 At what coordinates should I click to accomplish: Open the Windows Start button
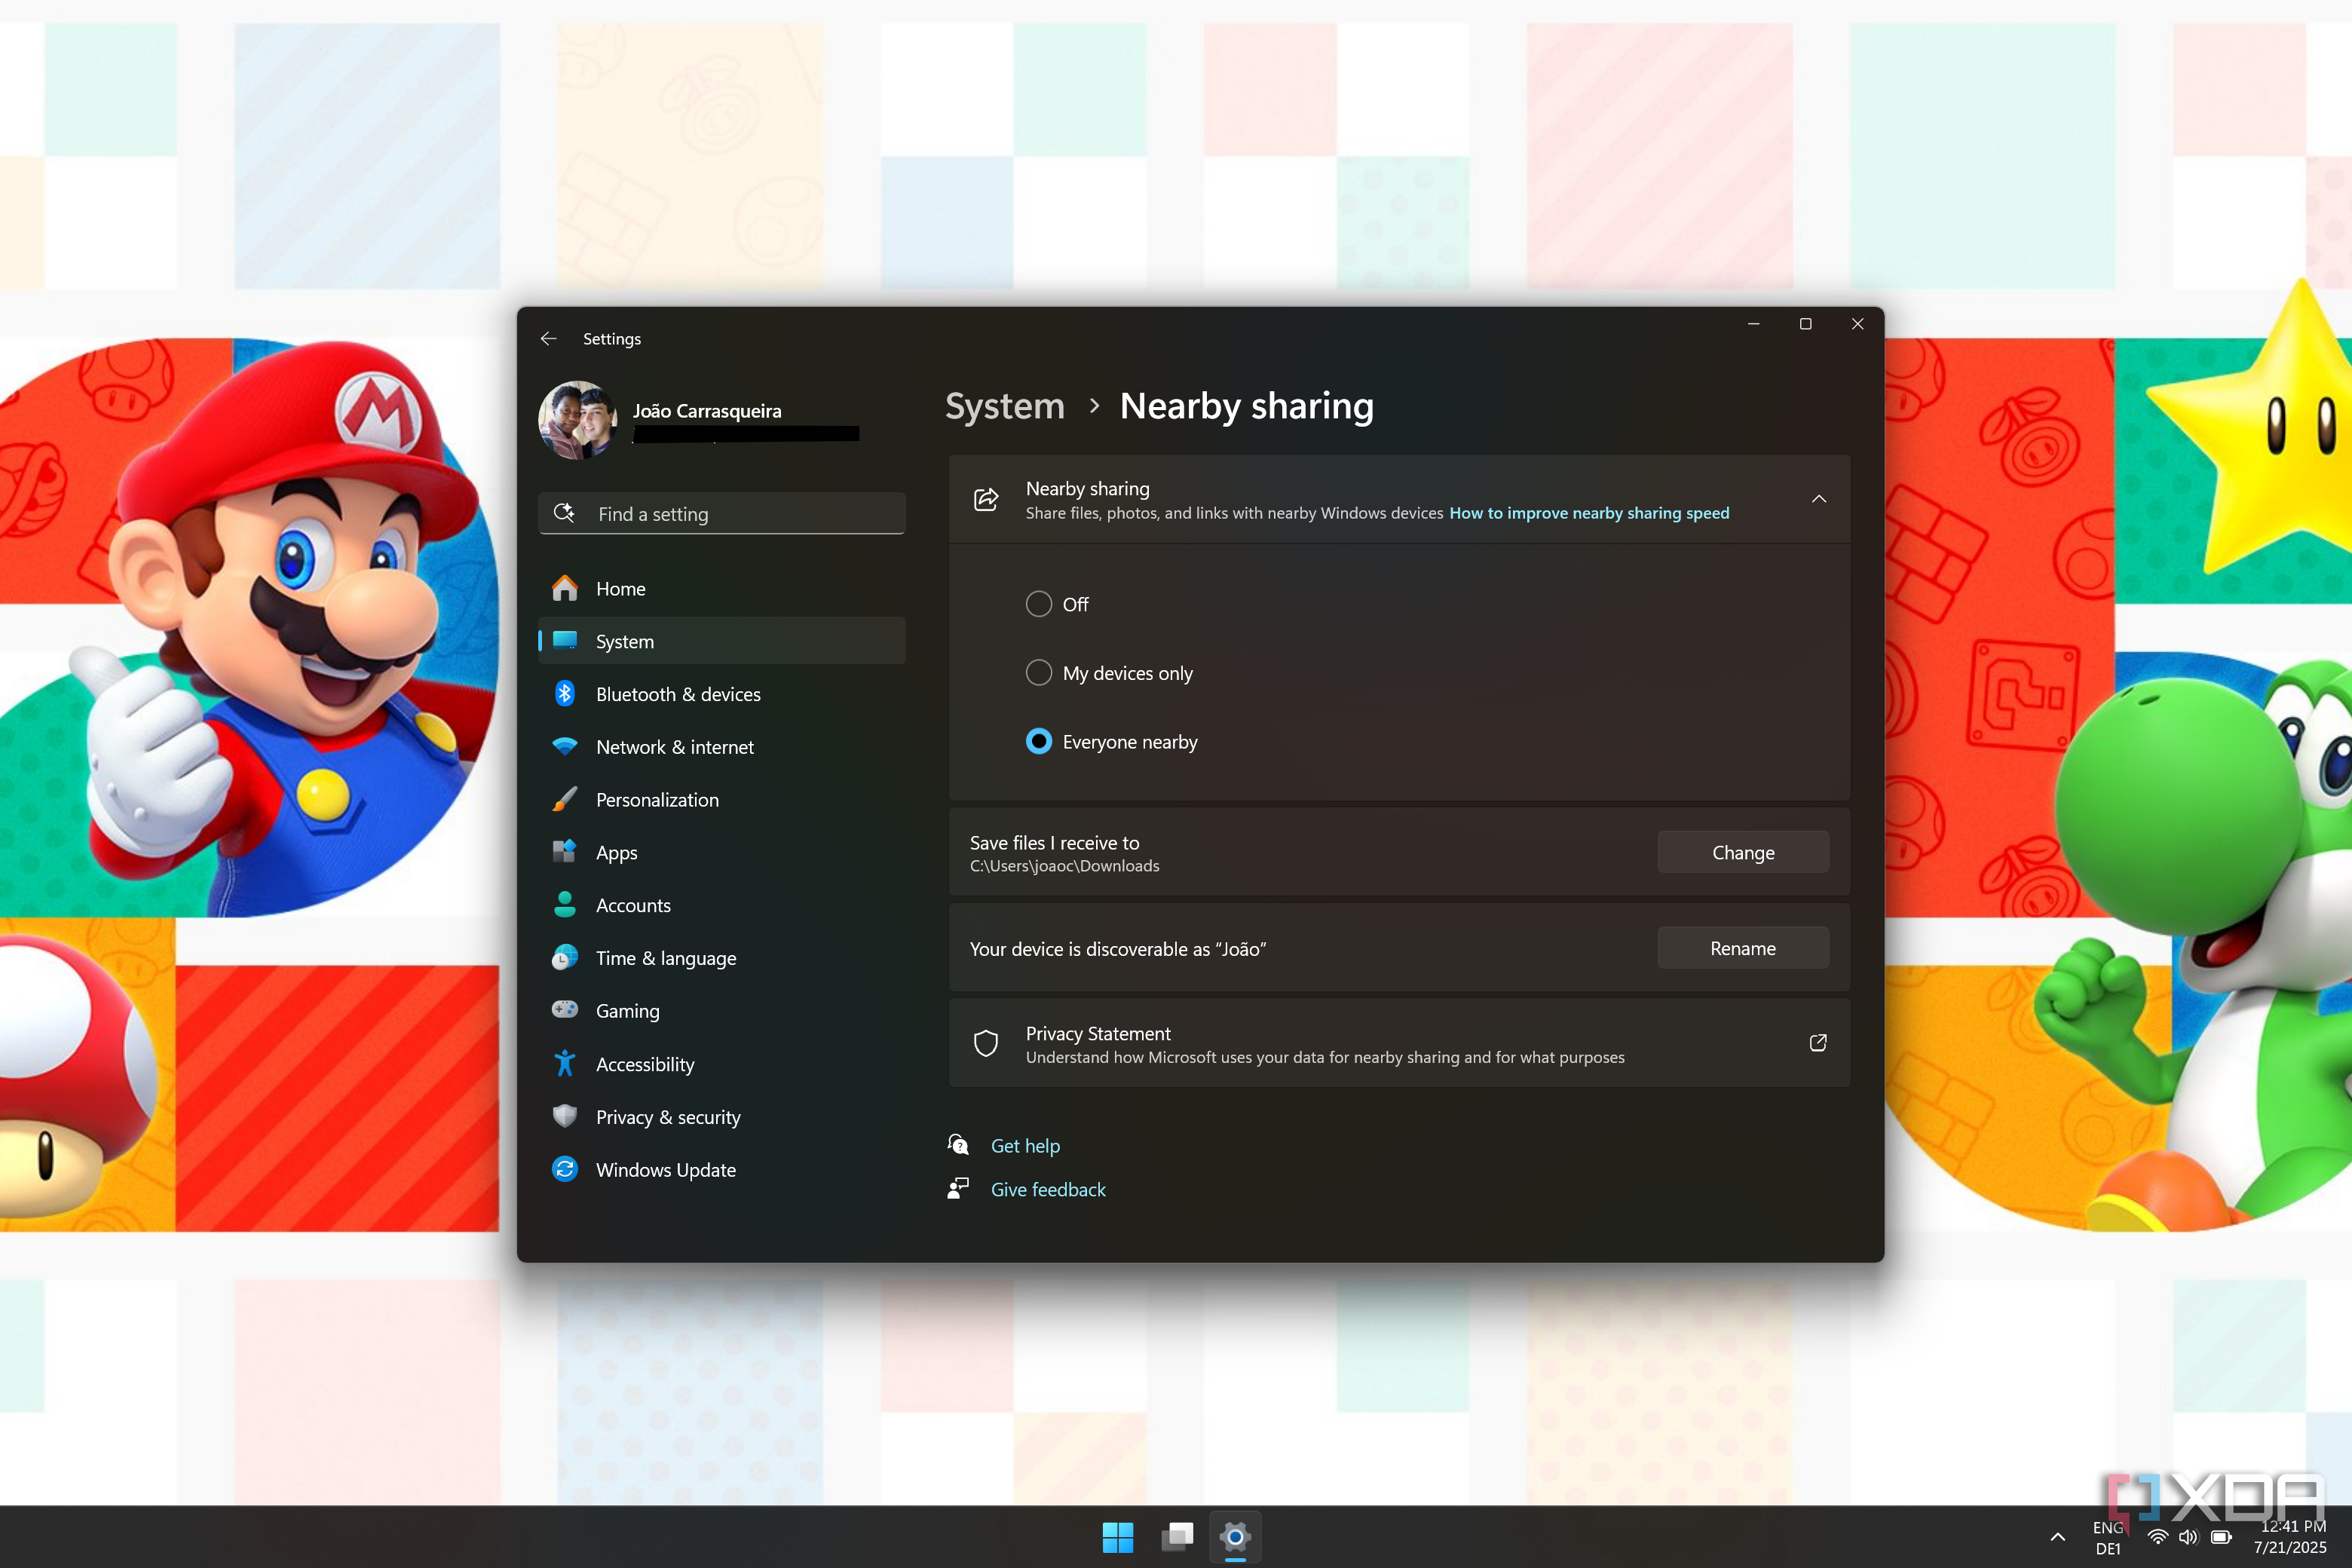coord(1118,1537)
